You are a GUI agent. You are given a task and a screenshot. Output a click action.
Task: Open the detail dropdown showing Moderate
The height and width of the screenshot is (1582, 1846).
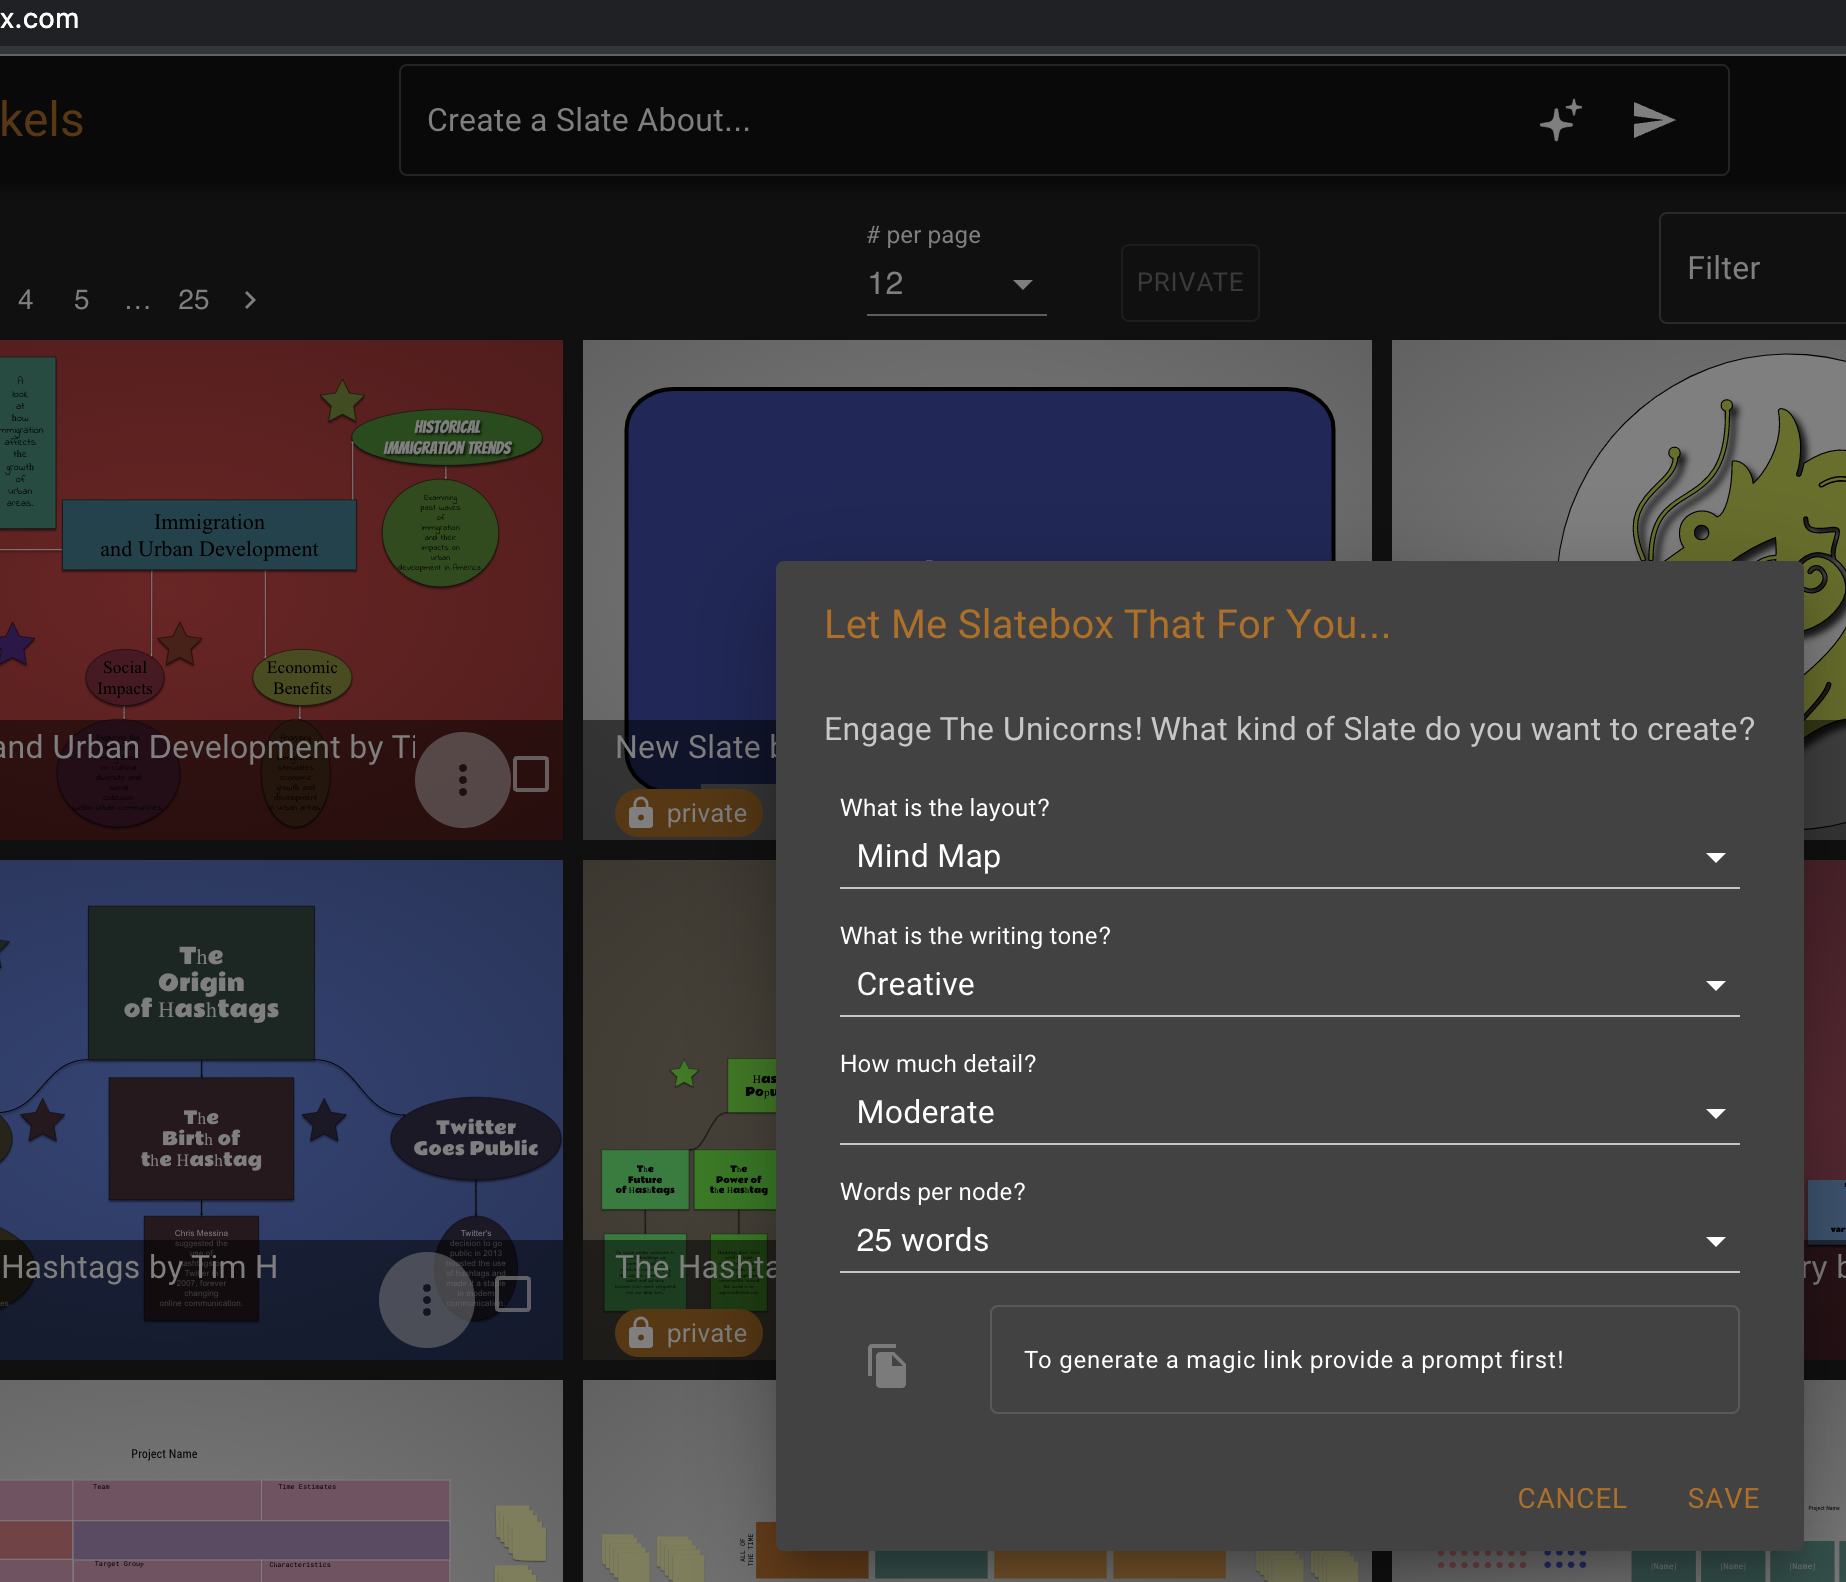tap(1290, 1113)
